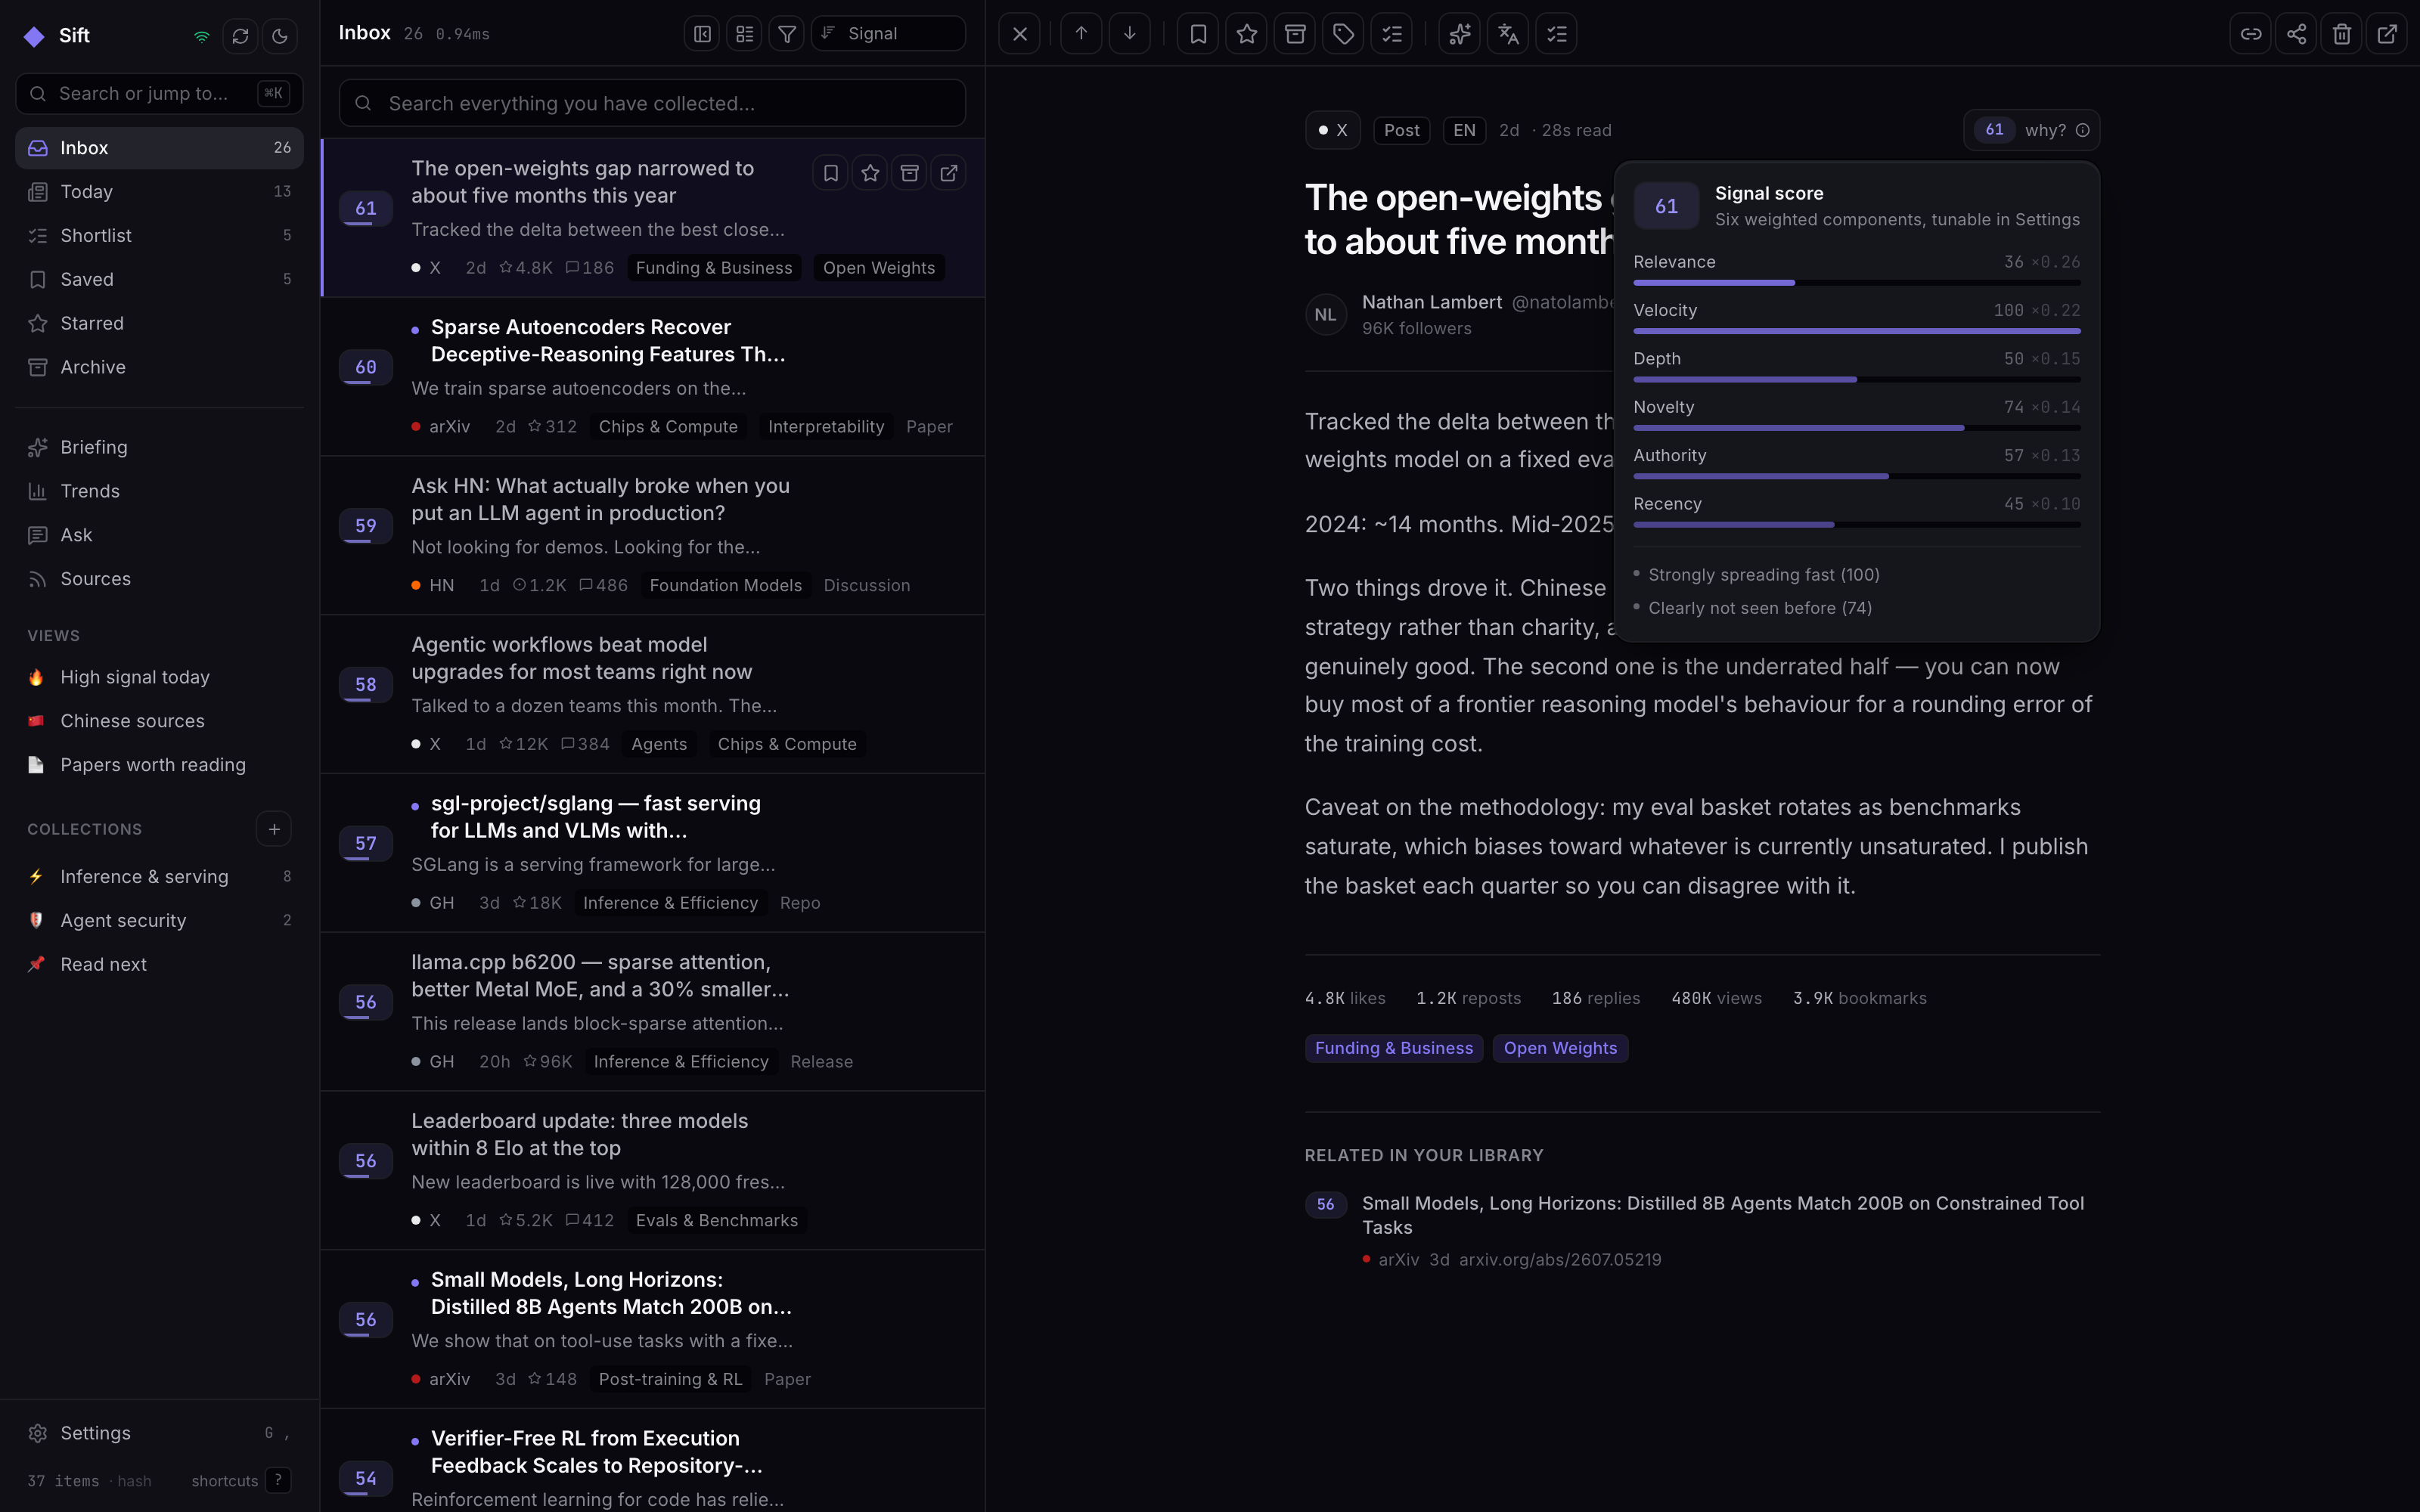
Task: Open Trends page
Action: click(159, 492)
